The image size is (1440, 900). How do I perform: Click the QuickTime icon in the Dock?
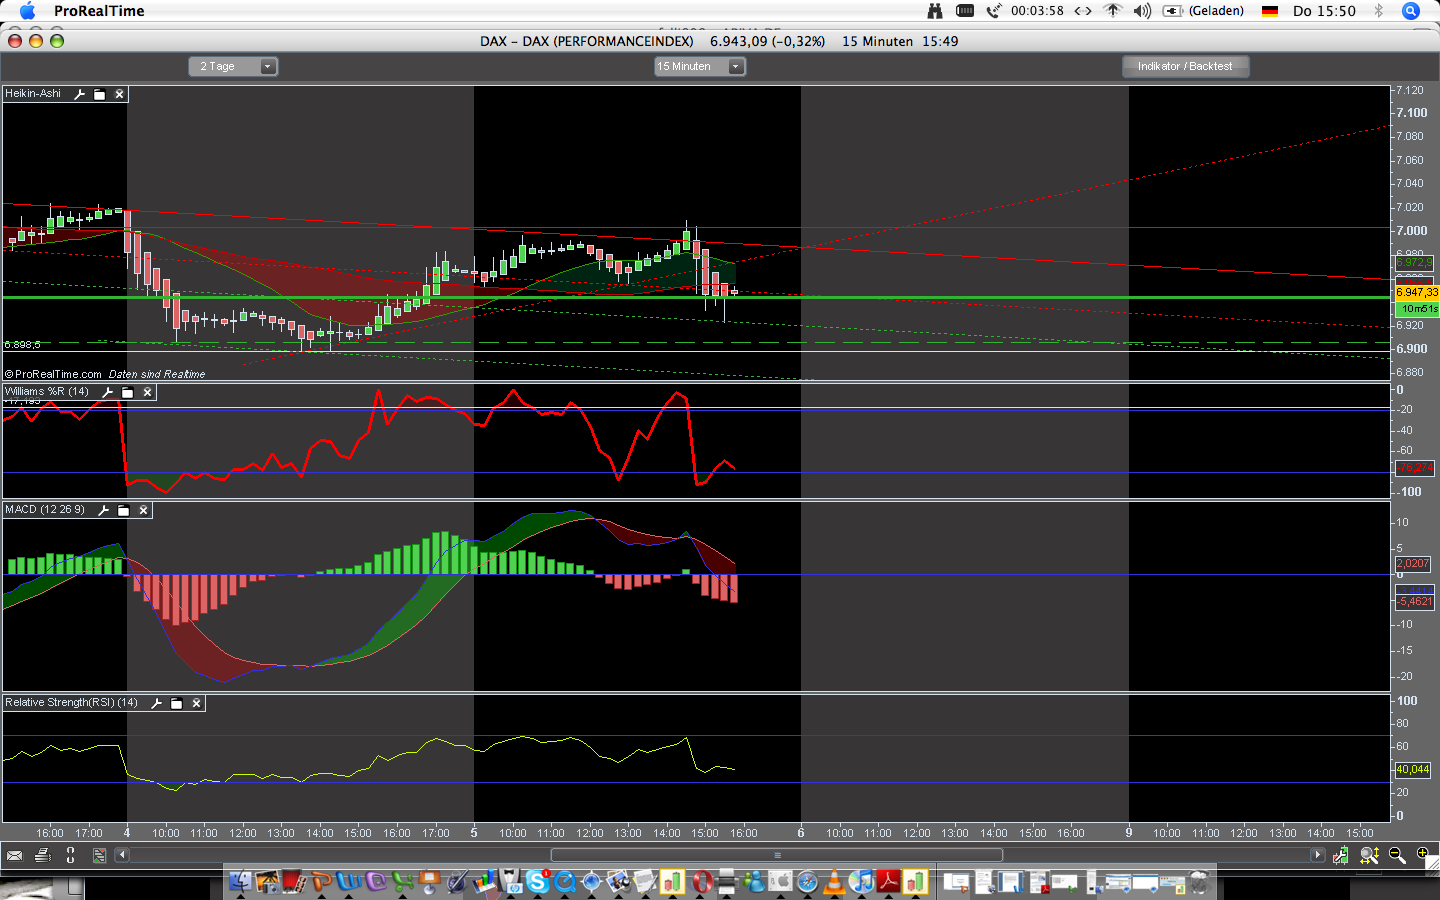tap(565, 881)
